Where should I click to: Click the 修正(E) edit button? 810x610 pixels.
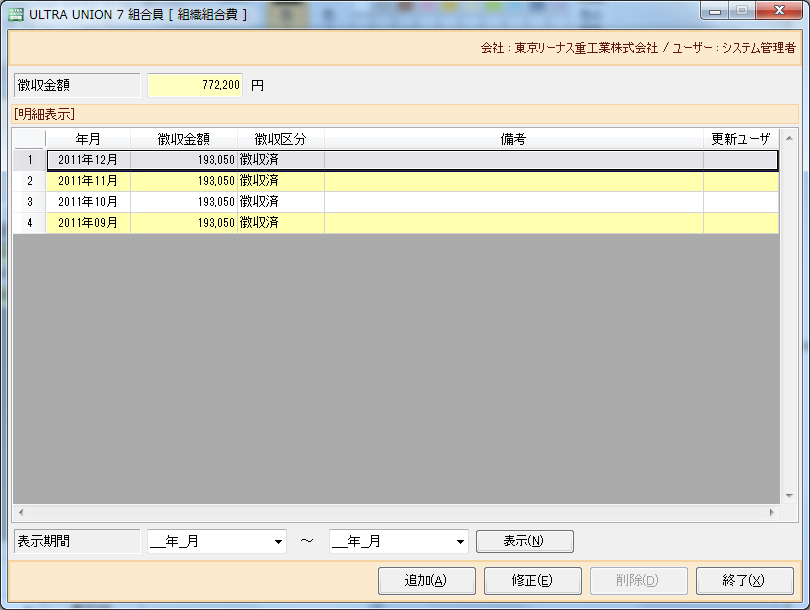coord(533,581)
